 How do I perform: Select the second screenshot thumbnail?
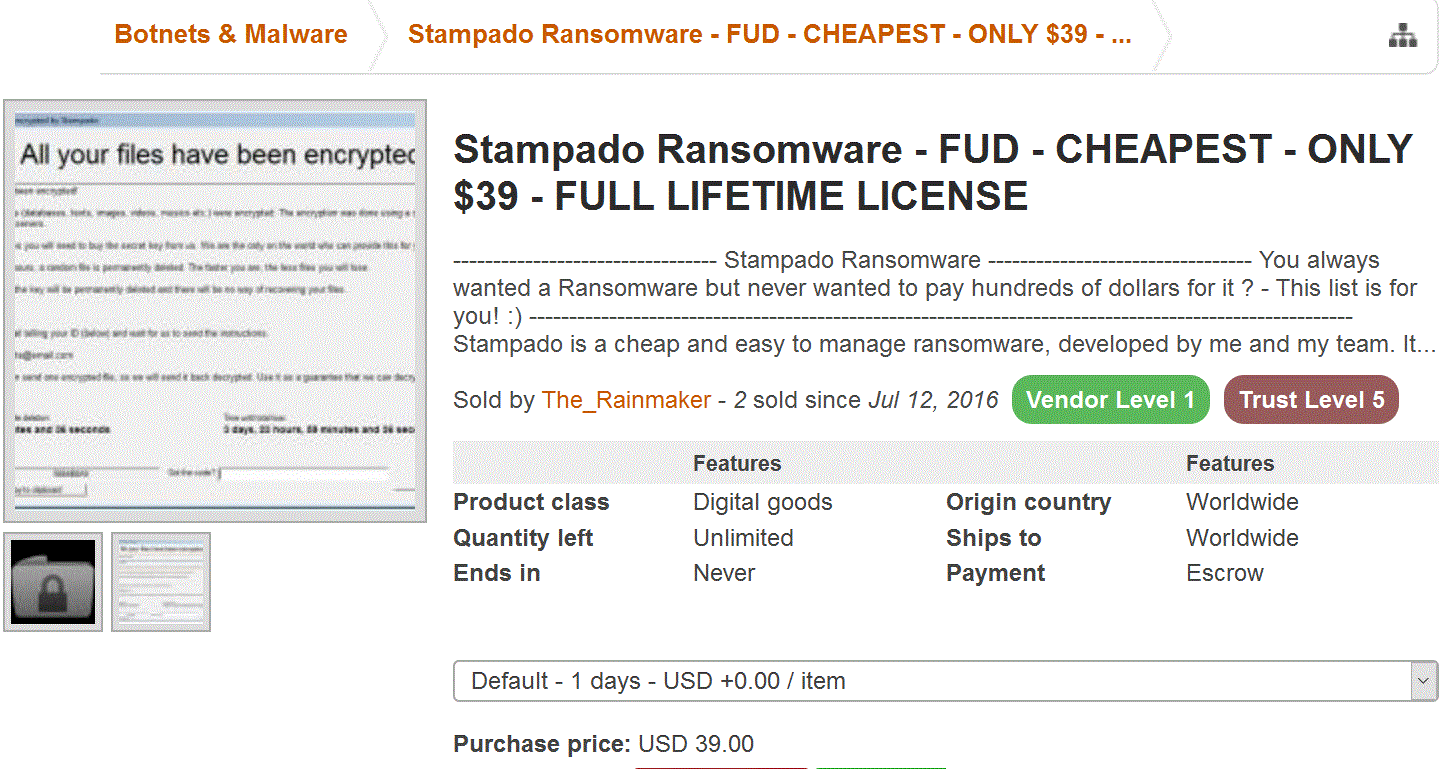pyautogui.click(x=160, y=582)
